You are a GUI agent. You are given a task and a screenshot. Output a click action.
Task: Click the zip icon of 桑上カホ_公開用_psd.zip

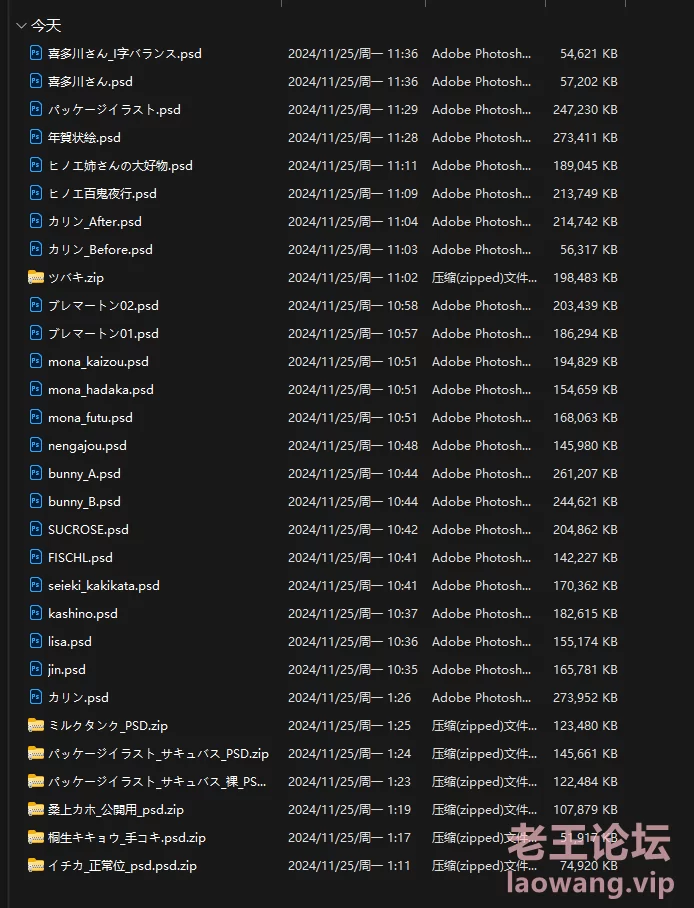coord(36,809)
